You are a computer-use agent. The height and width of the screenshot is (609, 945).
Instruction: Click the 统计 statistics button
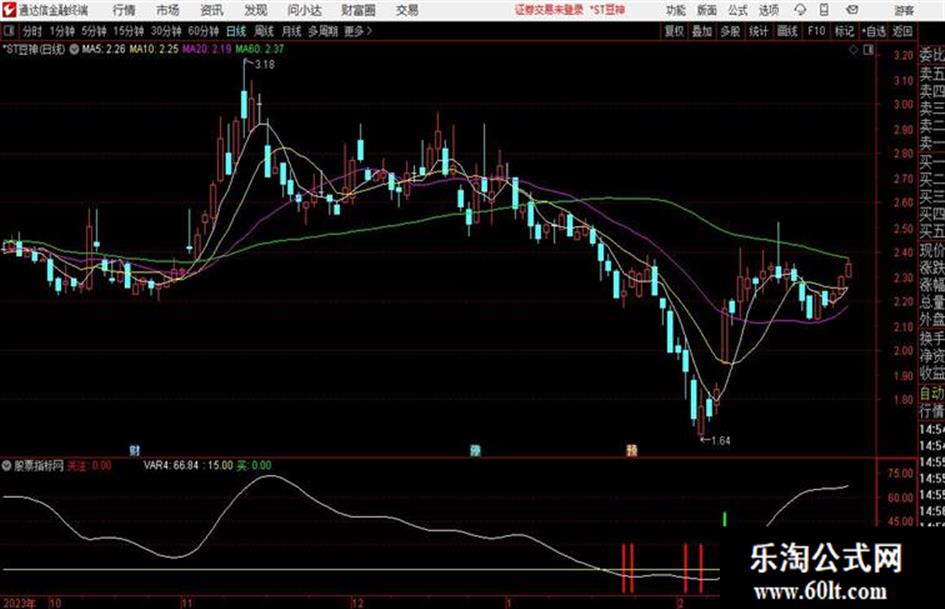[759, 31]
